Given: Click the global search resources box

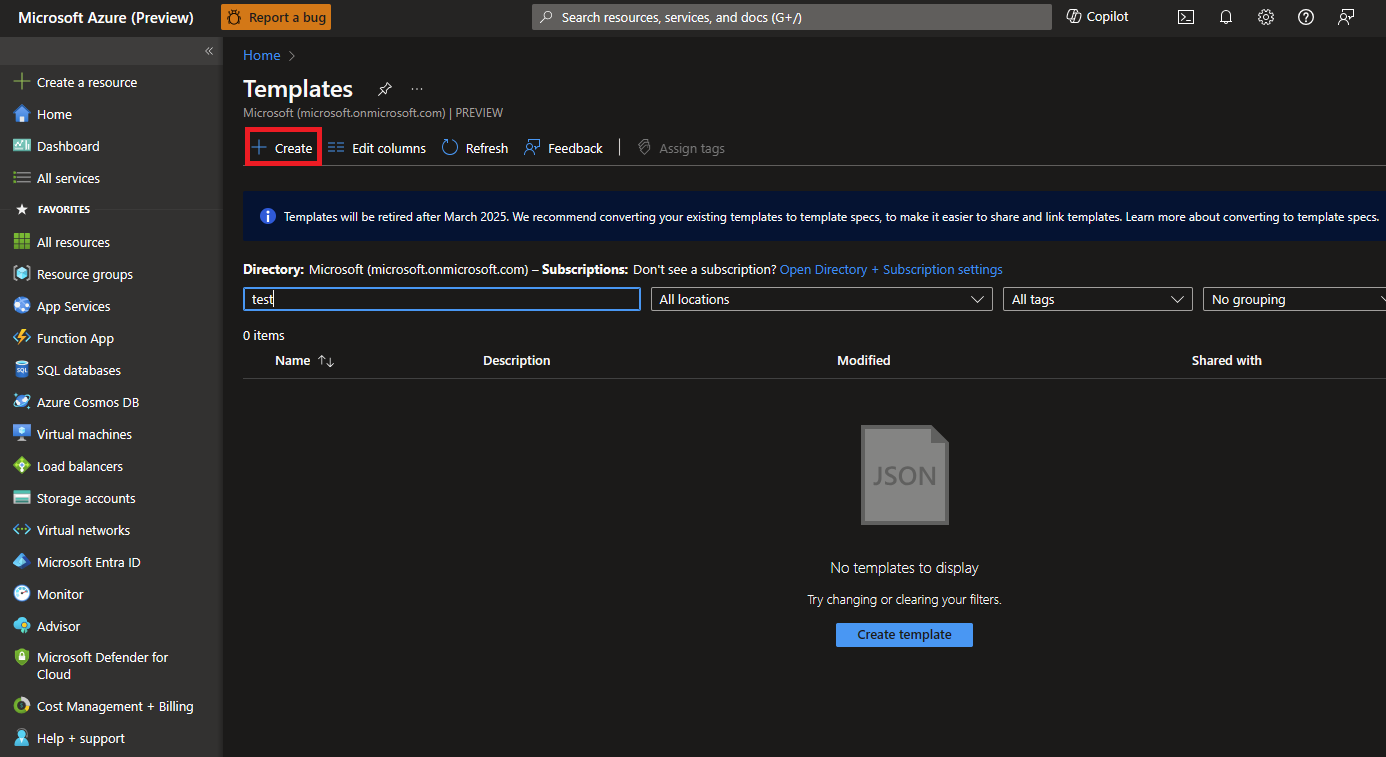Looking at the screenshot, I should (792, 17).
